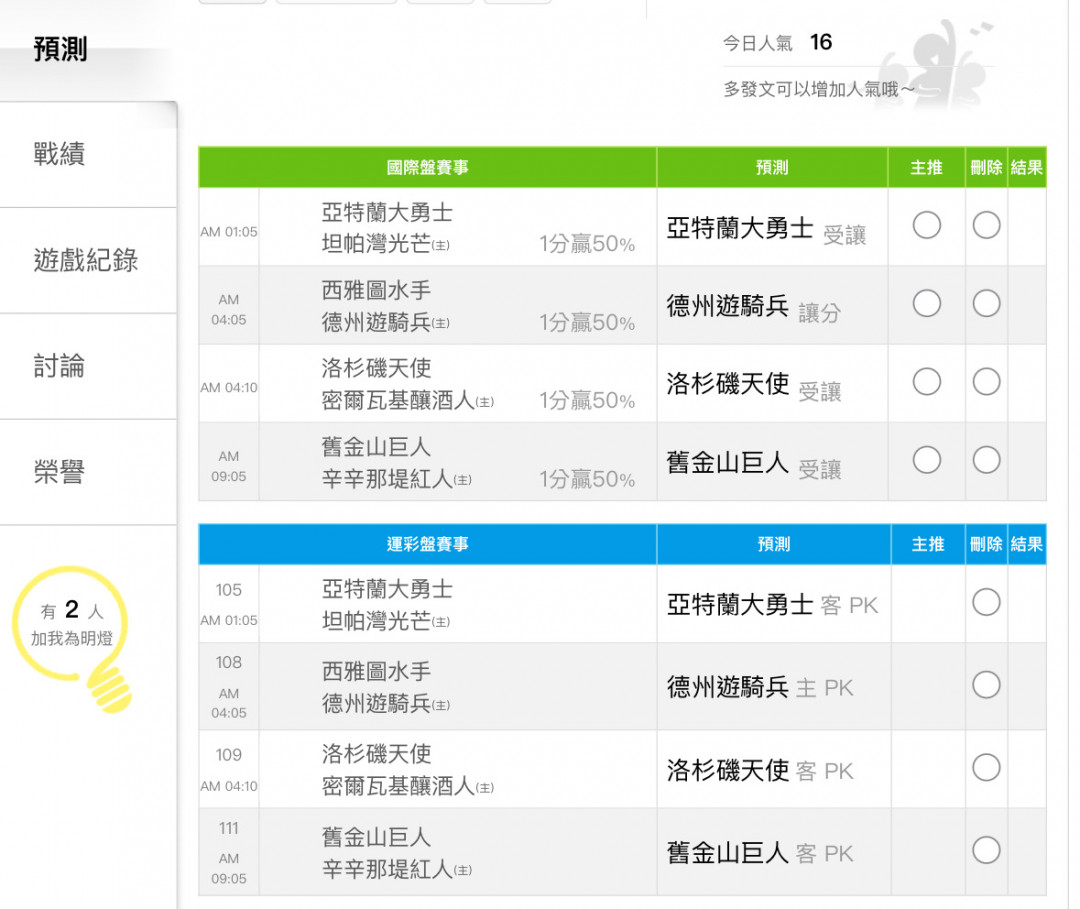Click AM 09:05 time in 運彩盤賽事 table
This screenshot has width=1080, height=909.
click(229, 868)
